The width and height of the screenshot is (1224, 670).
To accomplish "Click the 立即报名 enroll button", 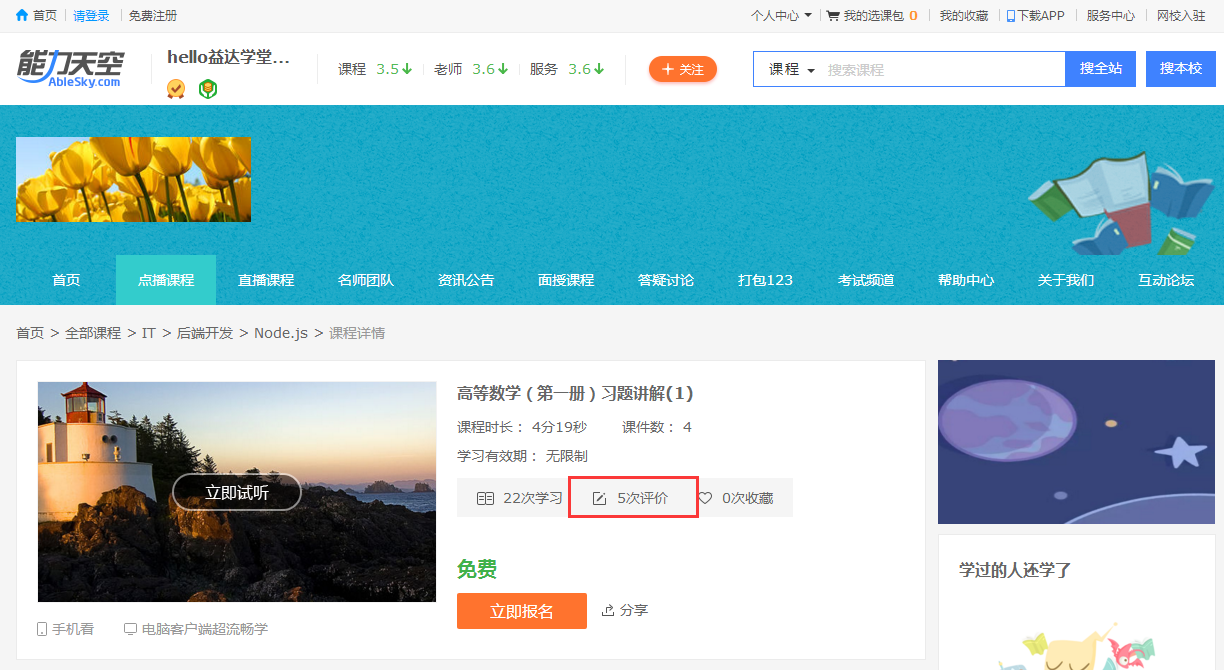I will 522,611.
